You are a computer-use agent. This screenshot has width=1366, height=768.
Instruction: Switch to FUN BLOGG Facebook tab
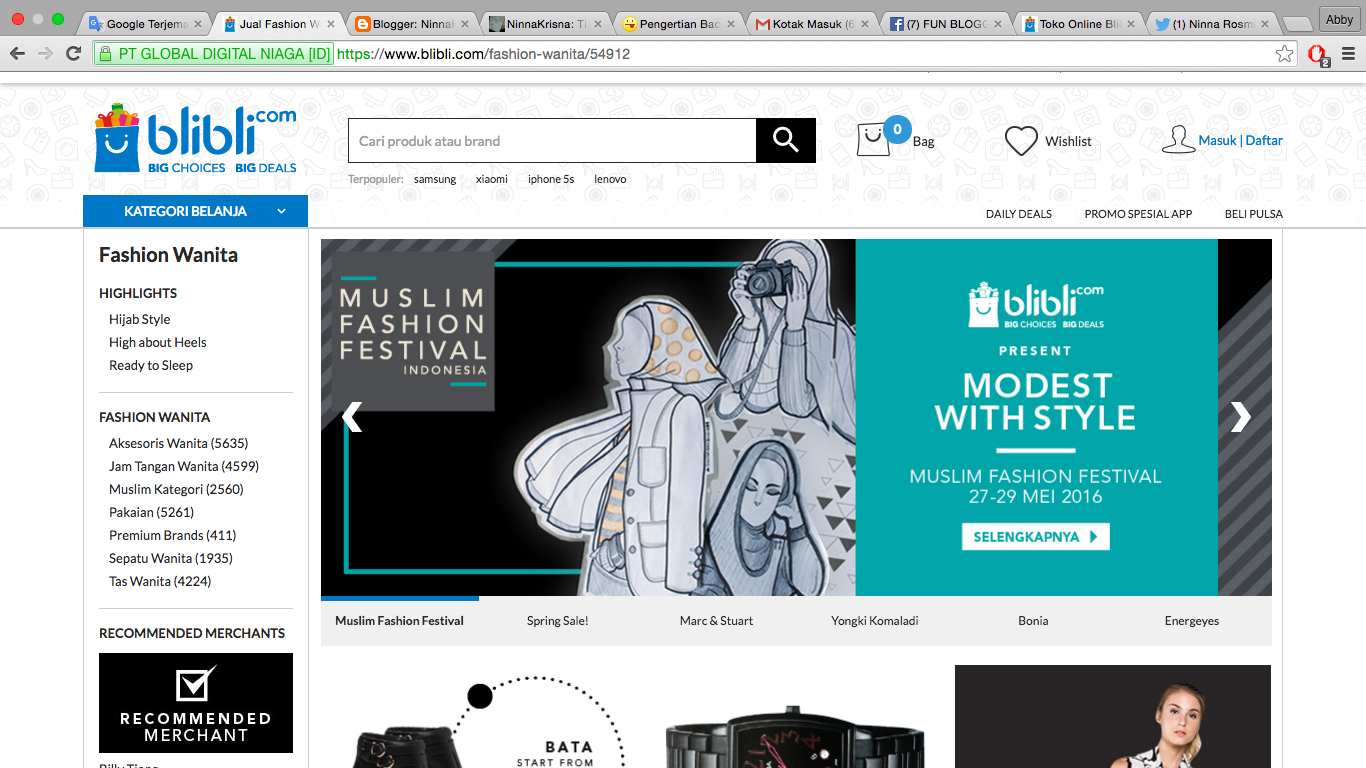(944, 23)
